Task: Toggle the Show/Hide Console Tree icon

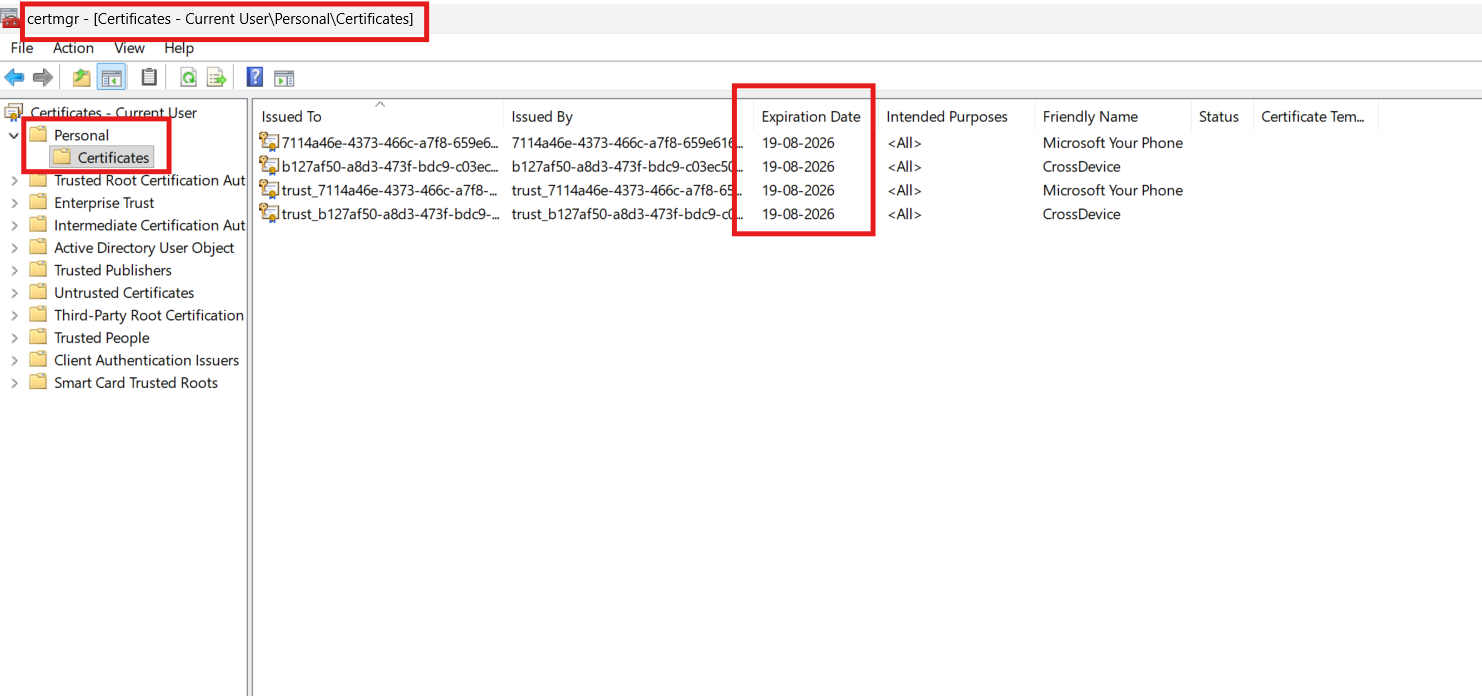Action: (111, 77)
